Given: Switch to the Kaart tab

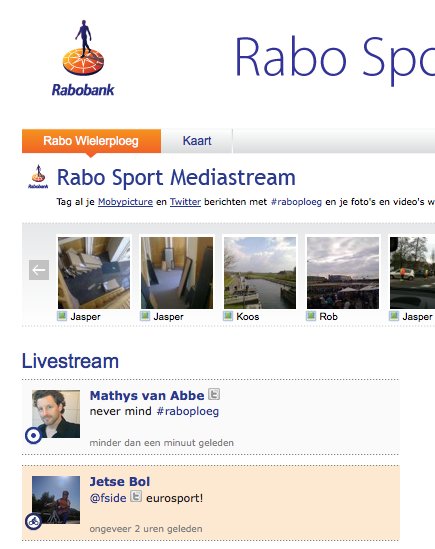Looking at the screenshot, I should pyautogui.click(x=197, y=141).
